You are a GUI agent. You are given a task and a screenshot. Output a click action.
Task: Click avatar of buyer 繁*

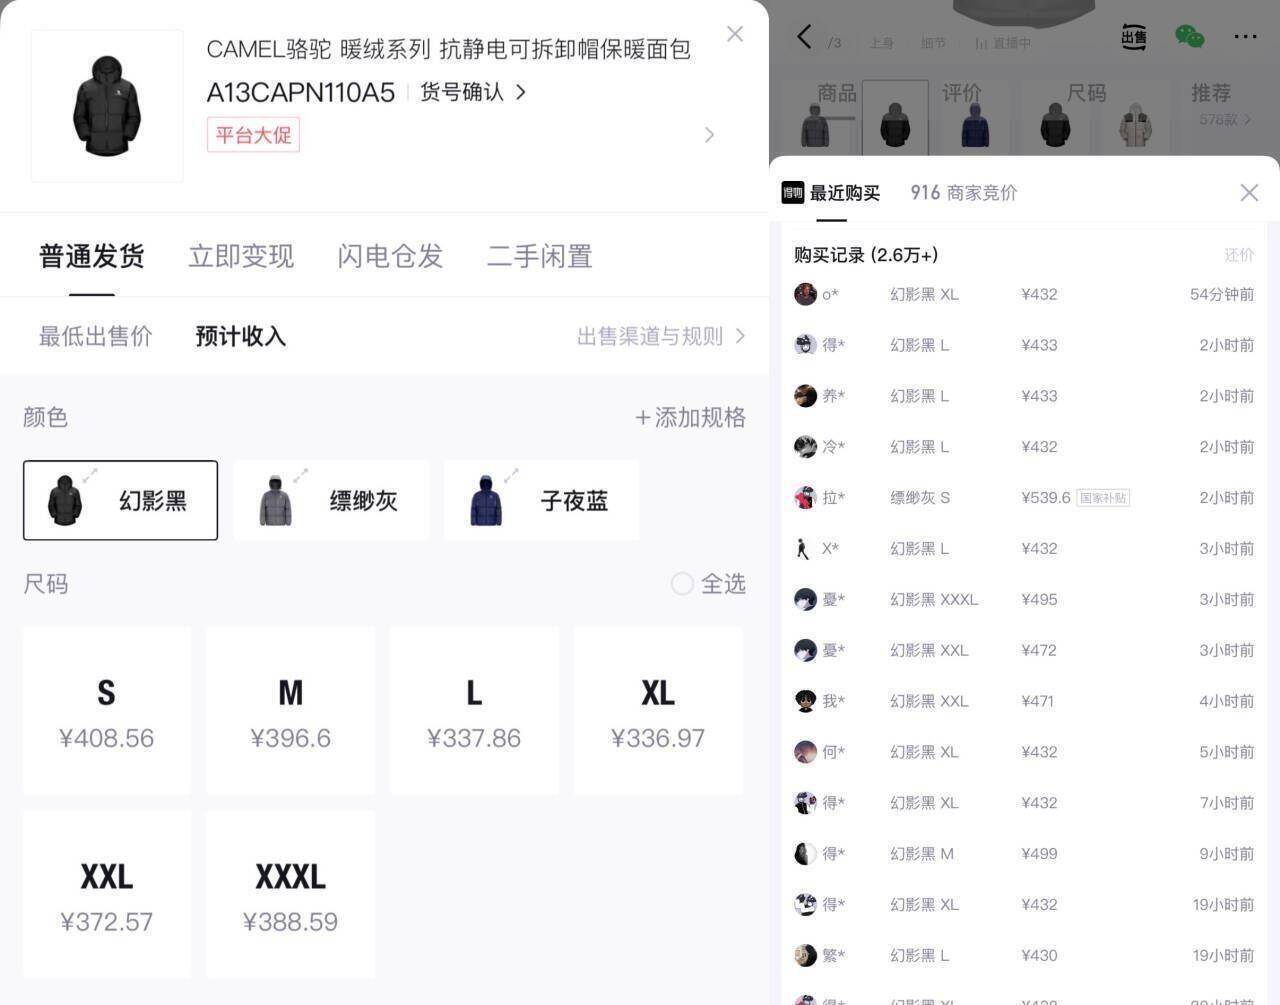[805, 955]
